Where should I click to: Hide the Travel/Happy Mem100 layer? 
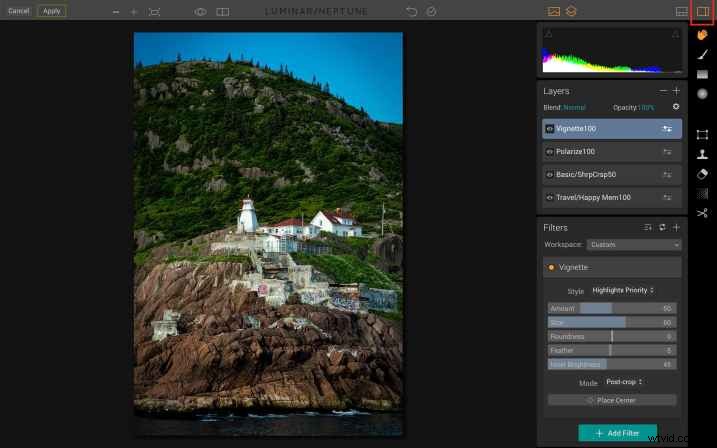(x=550, y=197)
